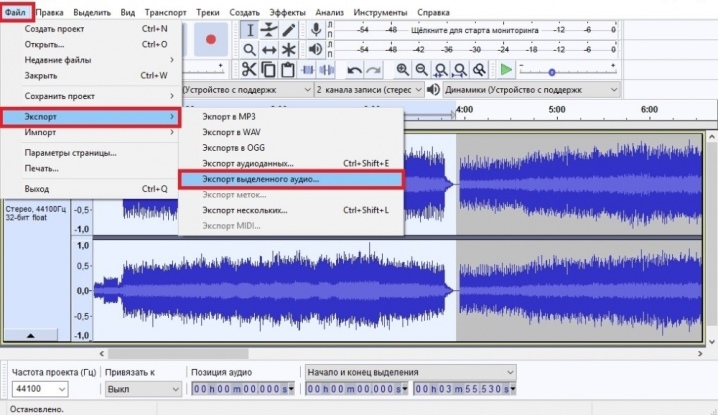Open the recording device dropdown
718x415 pixels.
247,90
